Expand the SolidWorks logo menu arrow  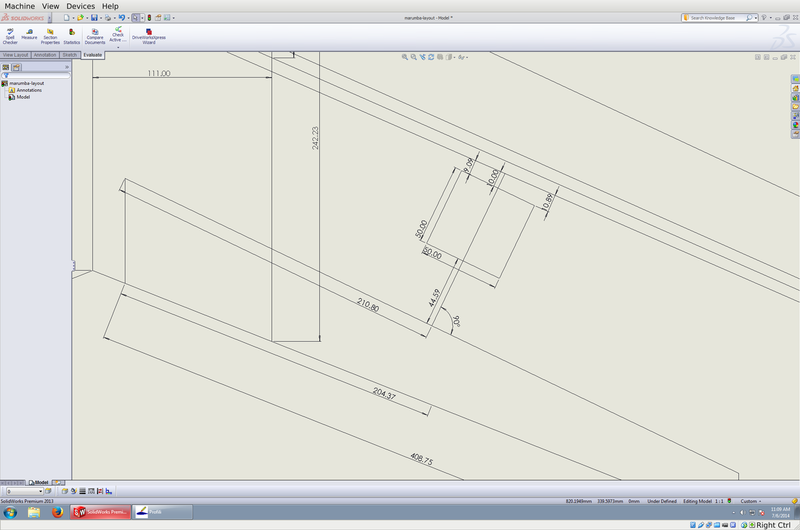click(x=50, y=18)
